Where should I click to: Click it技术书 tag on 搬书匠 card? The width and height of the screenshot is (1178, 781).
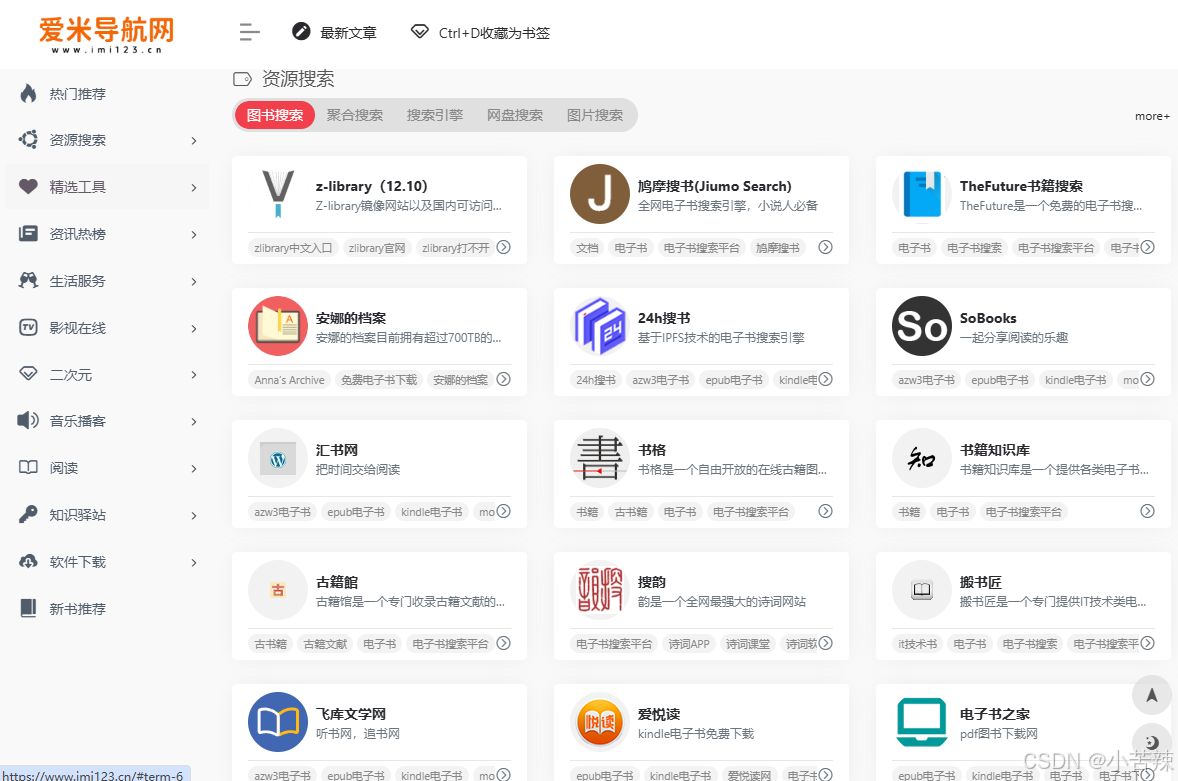click(917, 644)
